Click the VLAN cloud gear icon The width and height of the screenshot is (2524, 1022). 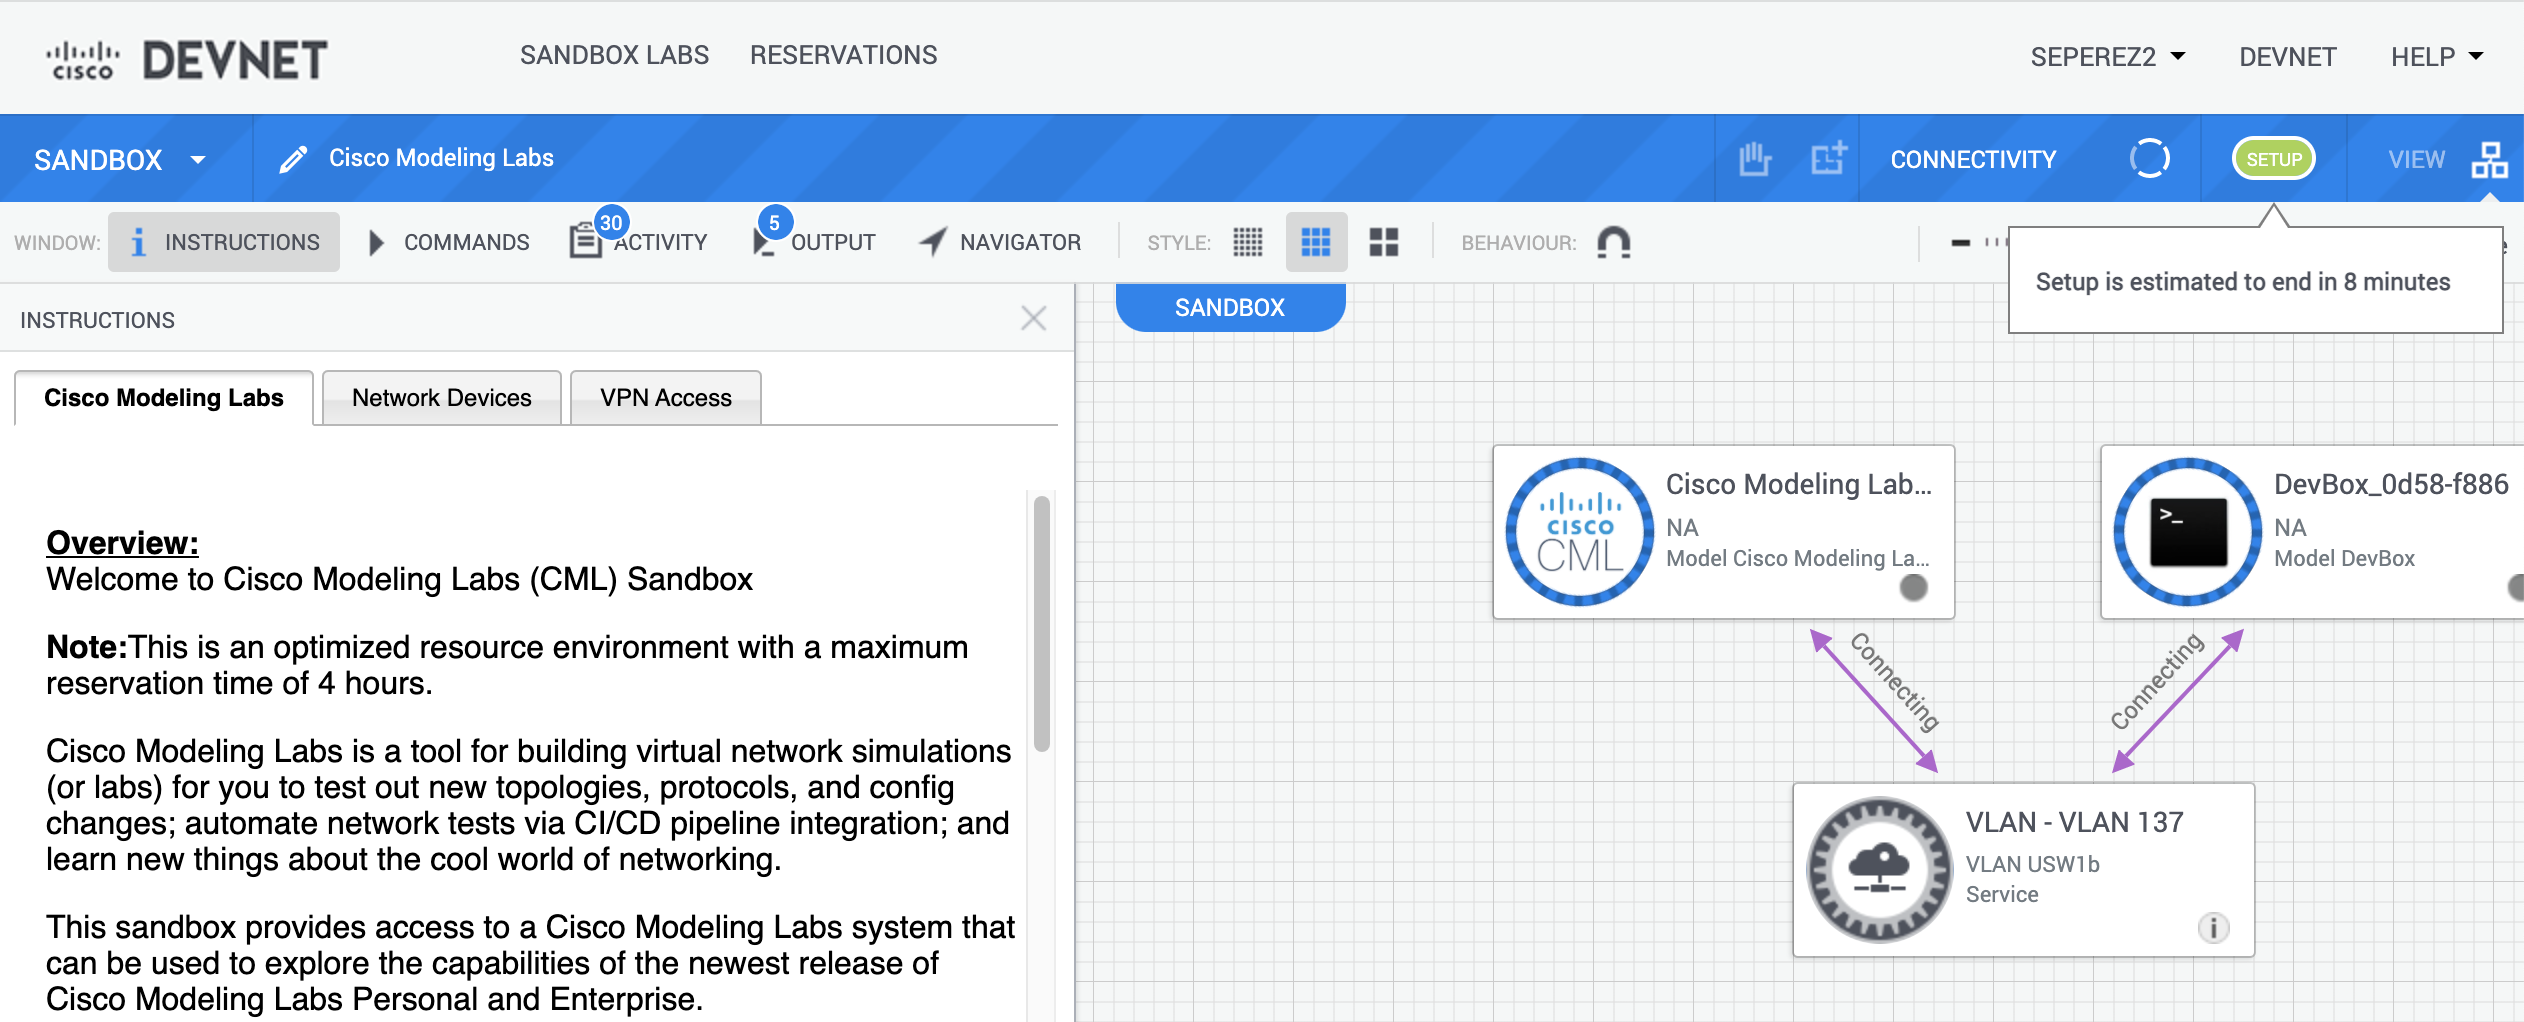[x=1879, y=869]
